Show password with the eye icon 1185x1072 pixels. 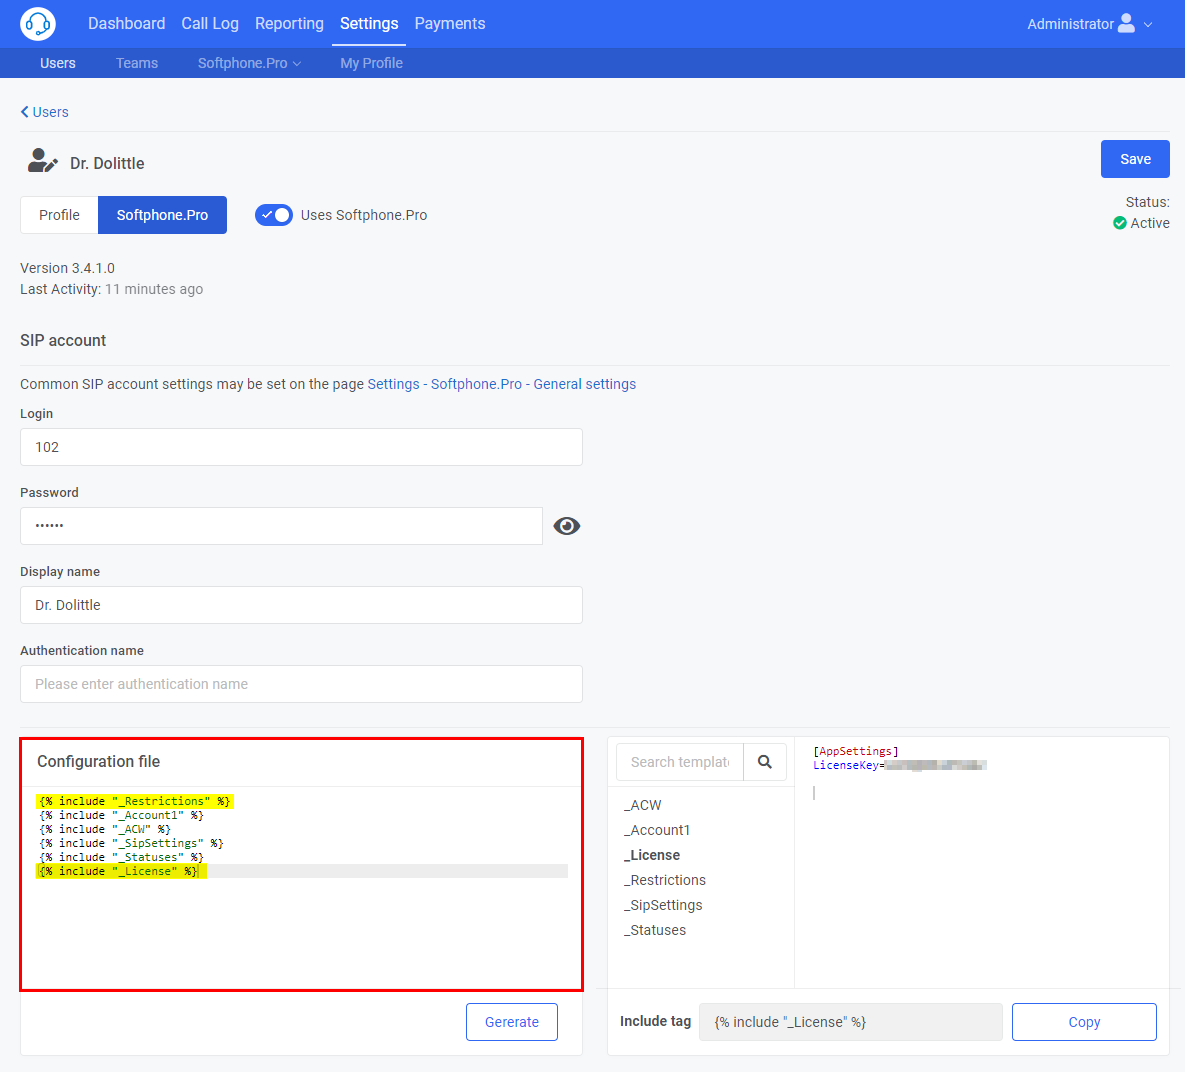[566, 526]
